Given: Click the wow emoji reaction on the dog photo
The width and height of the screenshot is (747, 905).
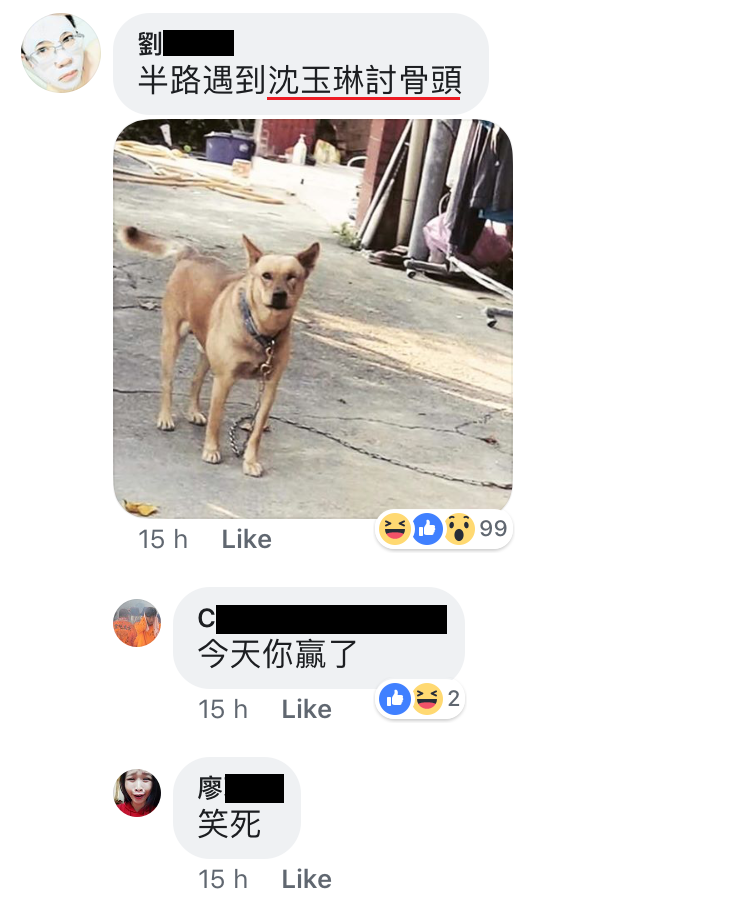Looking at the screenshot, I should point(460,529).
